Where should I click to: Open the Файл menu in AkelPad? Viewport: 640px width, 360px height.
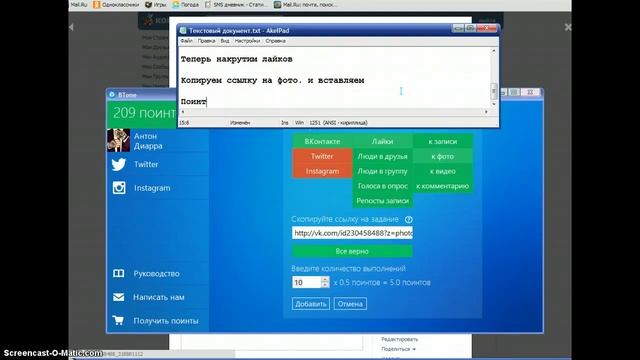tap(187, 41)
